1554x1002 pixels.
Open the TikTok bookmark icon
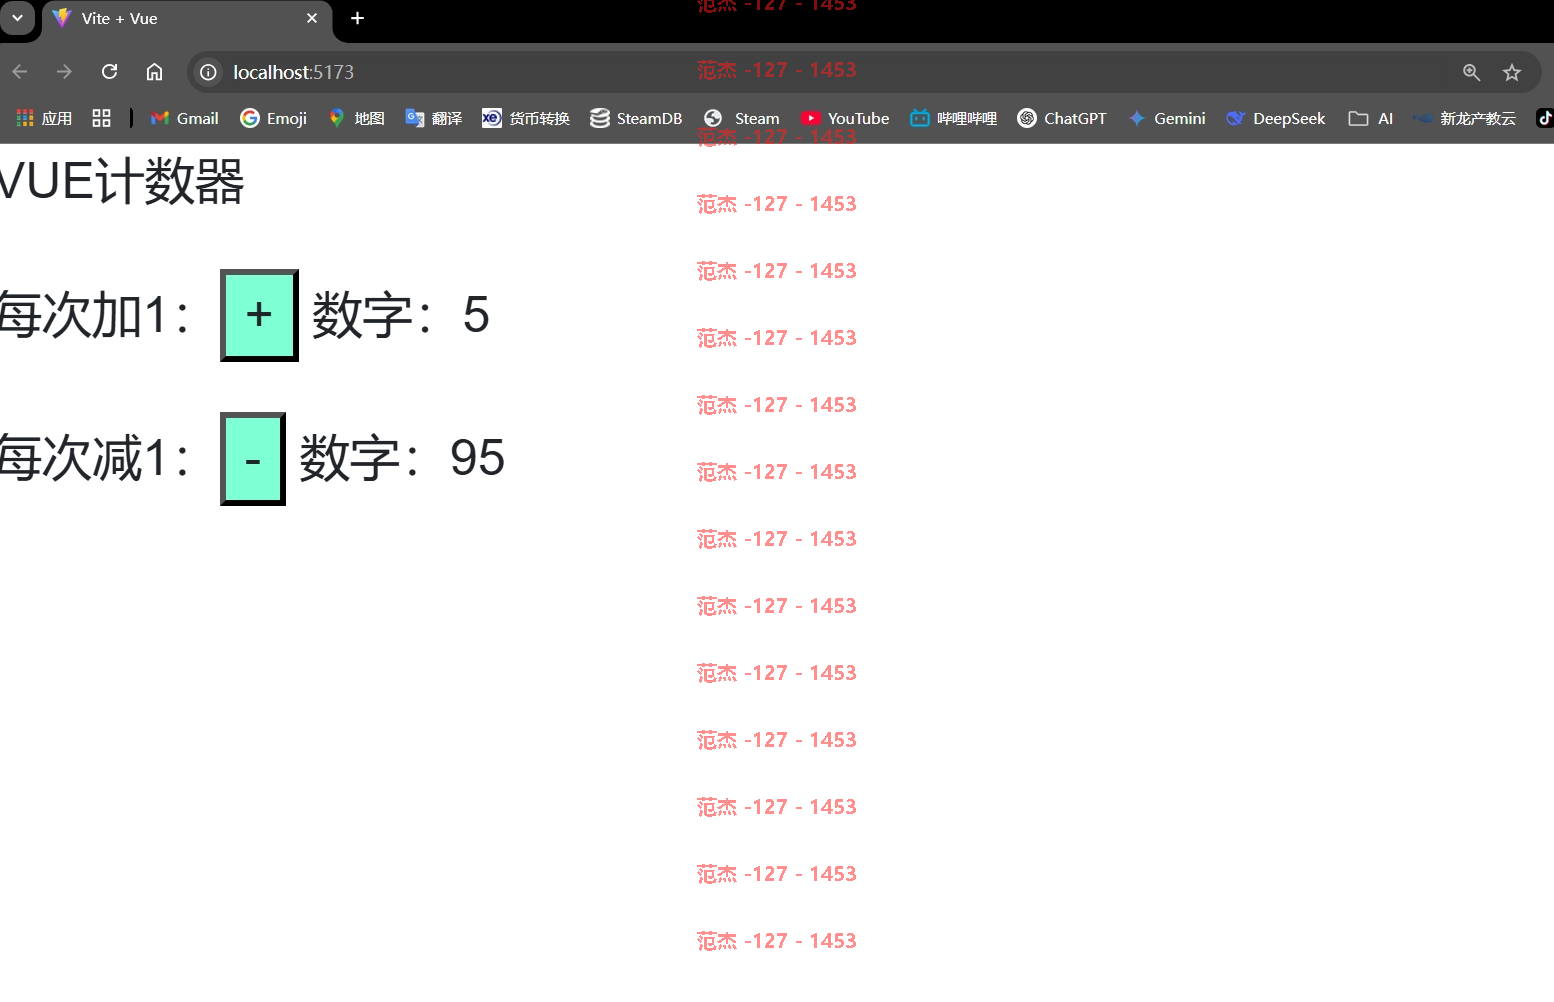point(1545,118)
